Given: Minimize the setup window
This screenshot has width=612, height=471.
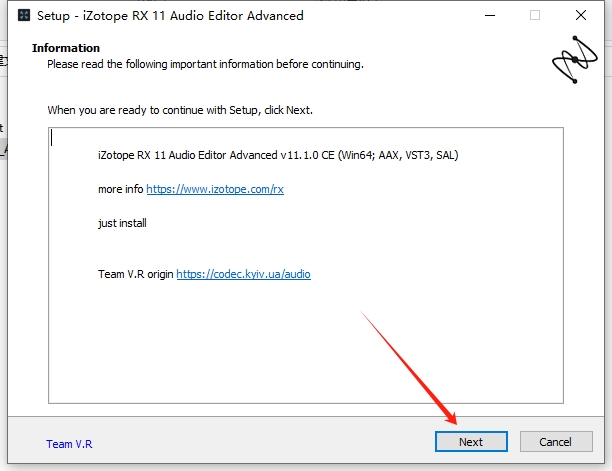Looking at the screenshot, I should tap(490, 16).
